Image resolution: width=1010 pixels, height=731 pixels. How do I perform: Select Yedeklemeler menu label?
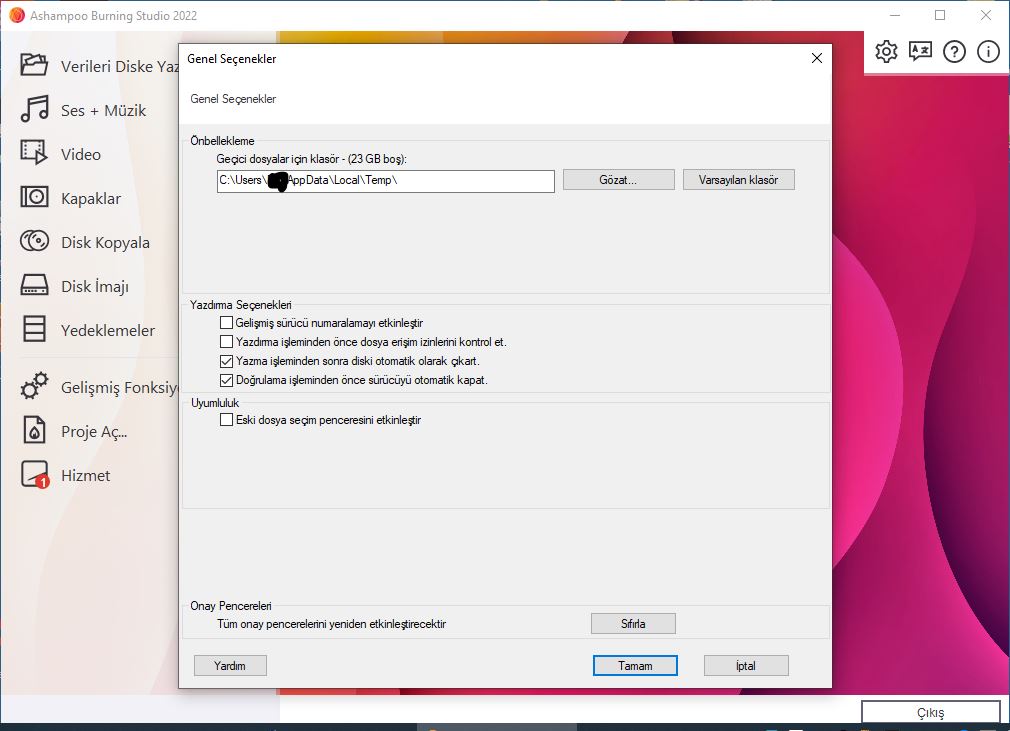(x=108, y=330)
